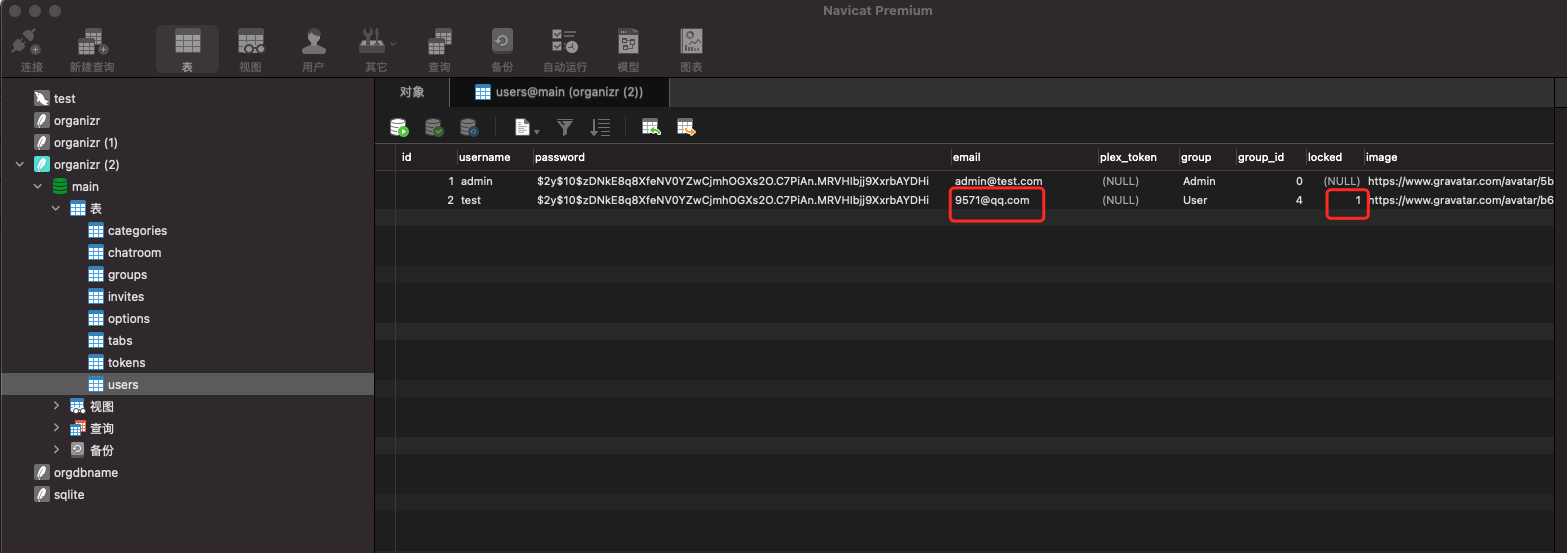
Task: Collapse the organizr (2) connection chevron
Action: point(19,165)
